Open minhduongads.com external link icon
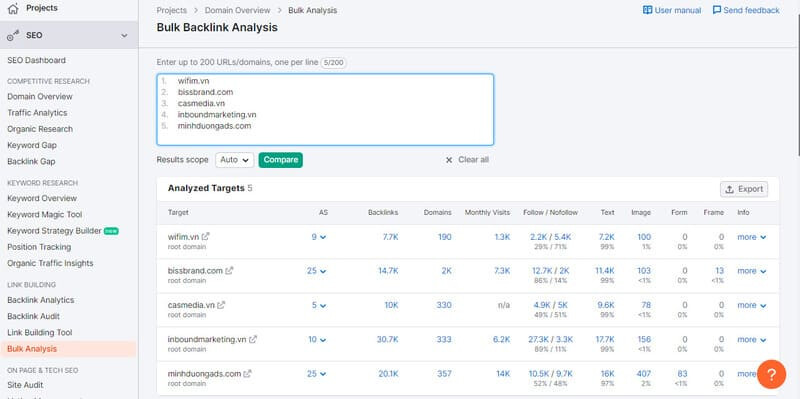Viewport: 800px width, 399px height. [247, 373]
